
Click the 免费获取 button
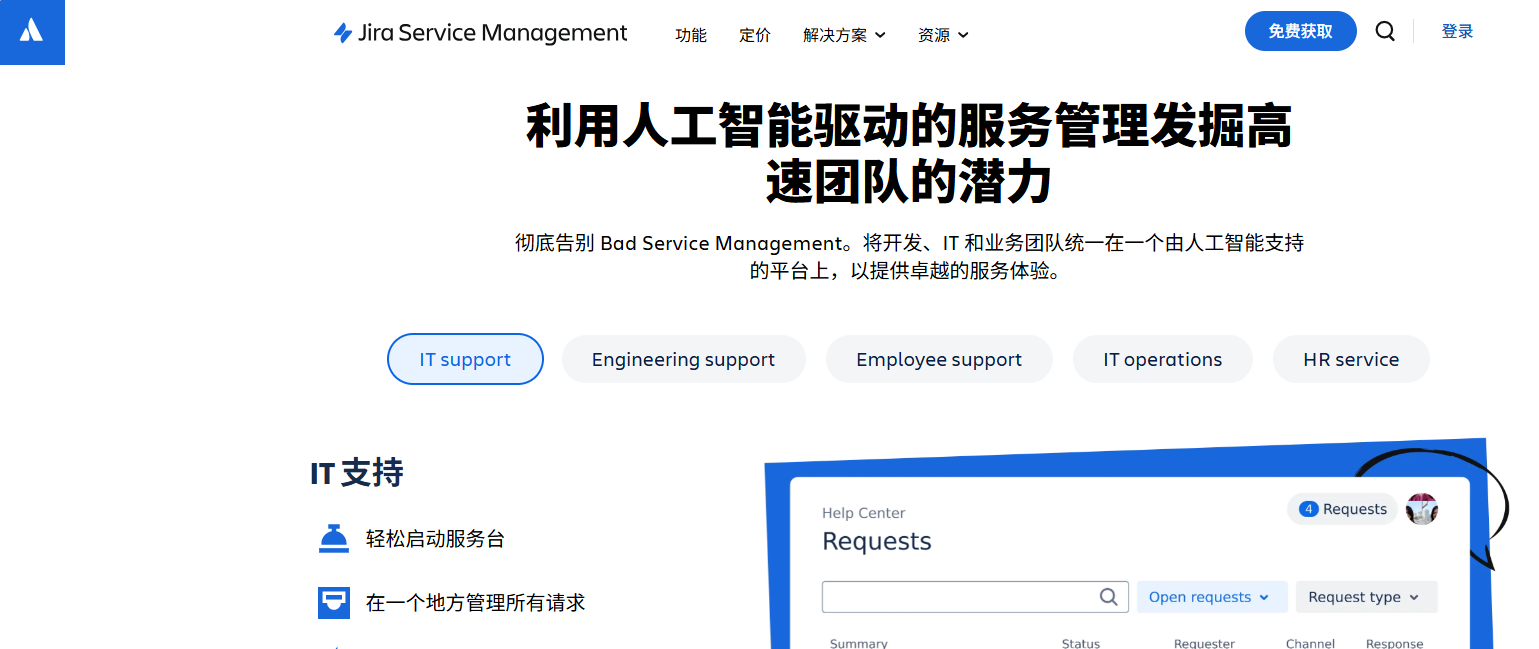click(x=1300, y=31)
